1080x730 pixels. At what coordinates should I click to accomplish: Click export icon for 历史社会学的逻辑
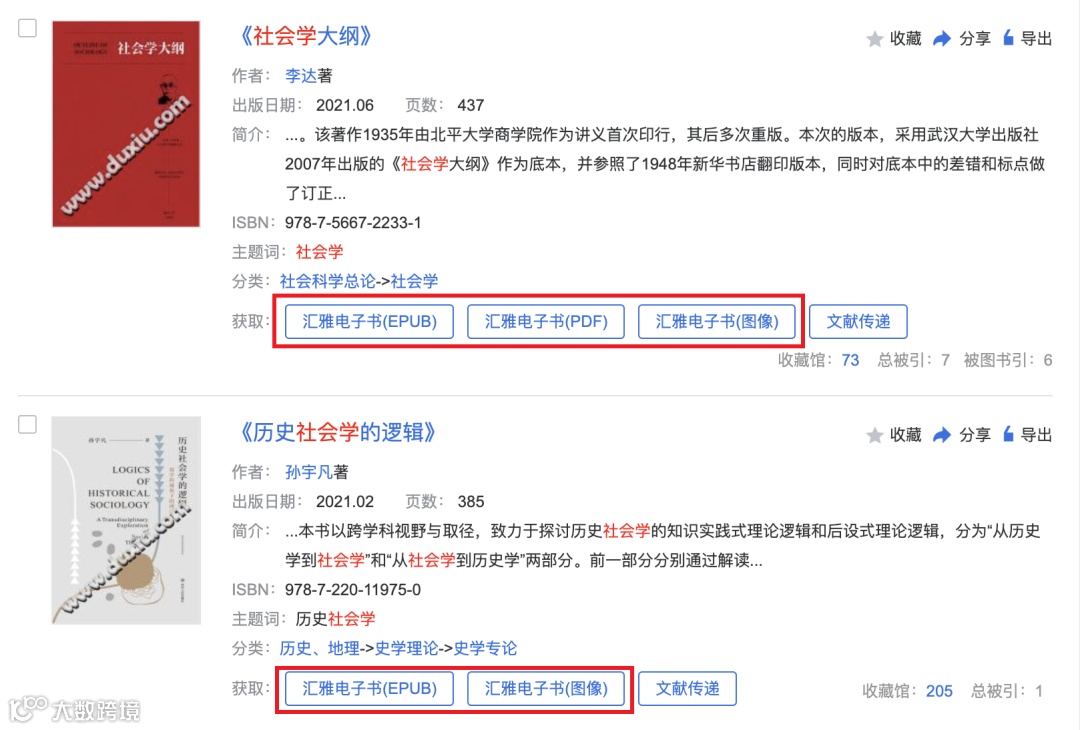1008,435
